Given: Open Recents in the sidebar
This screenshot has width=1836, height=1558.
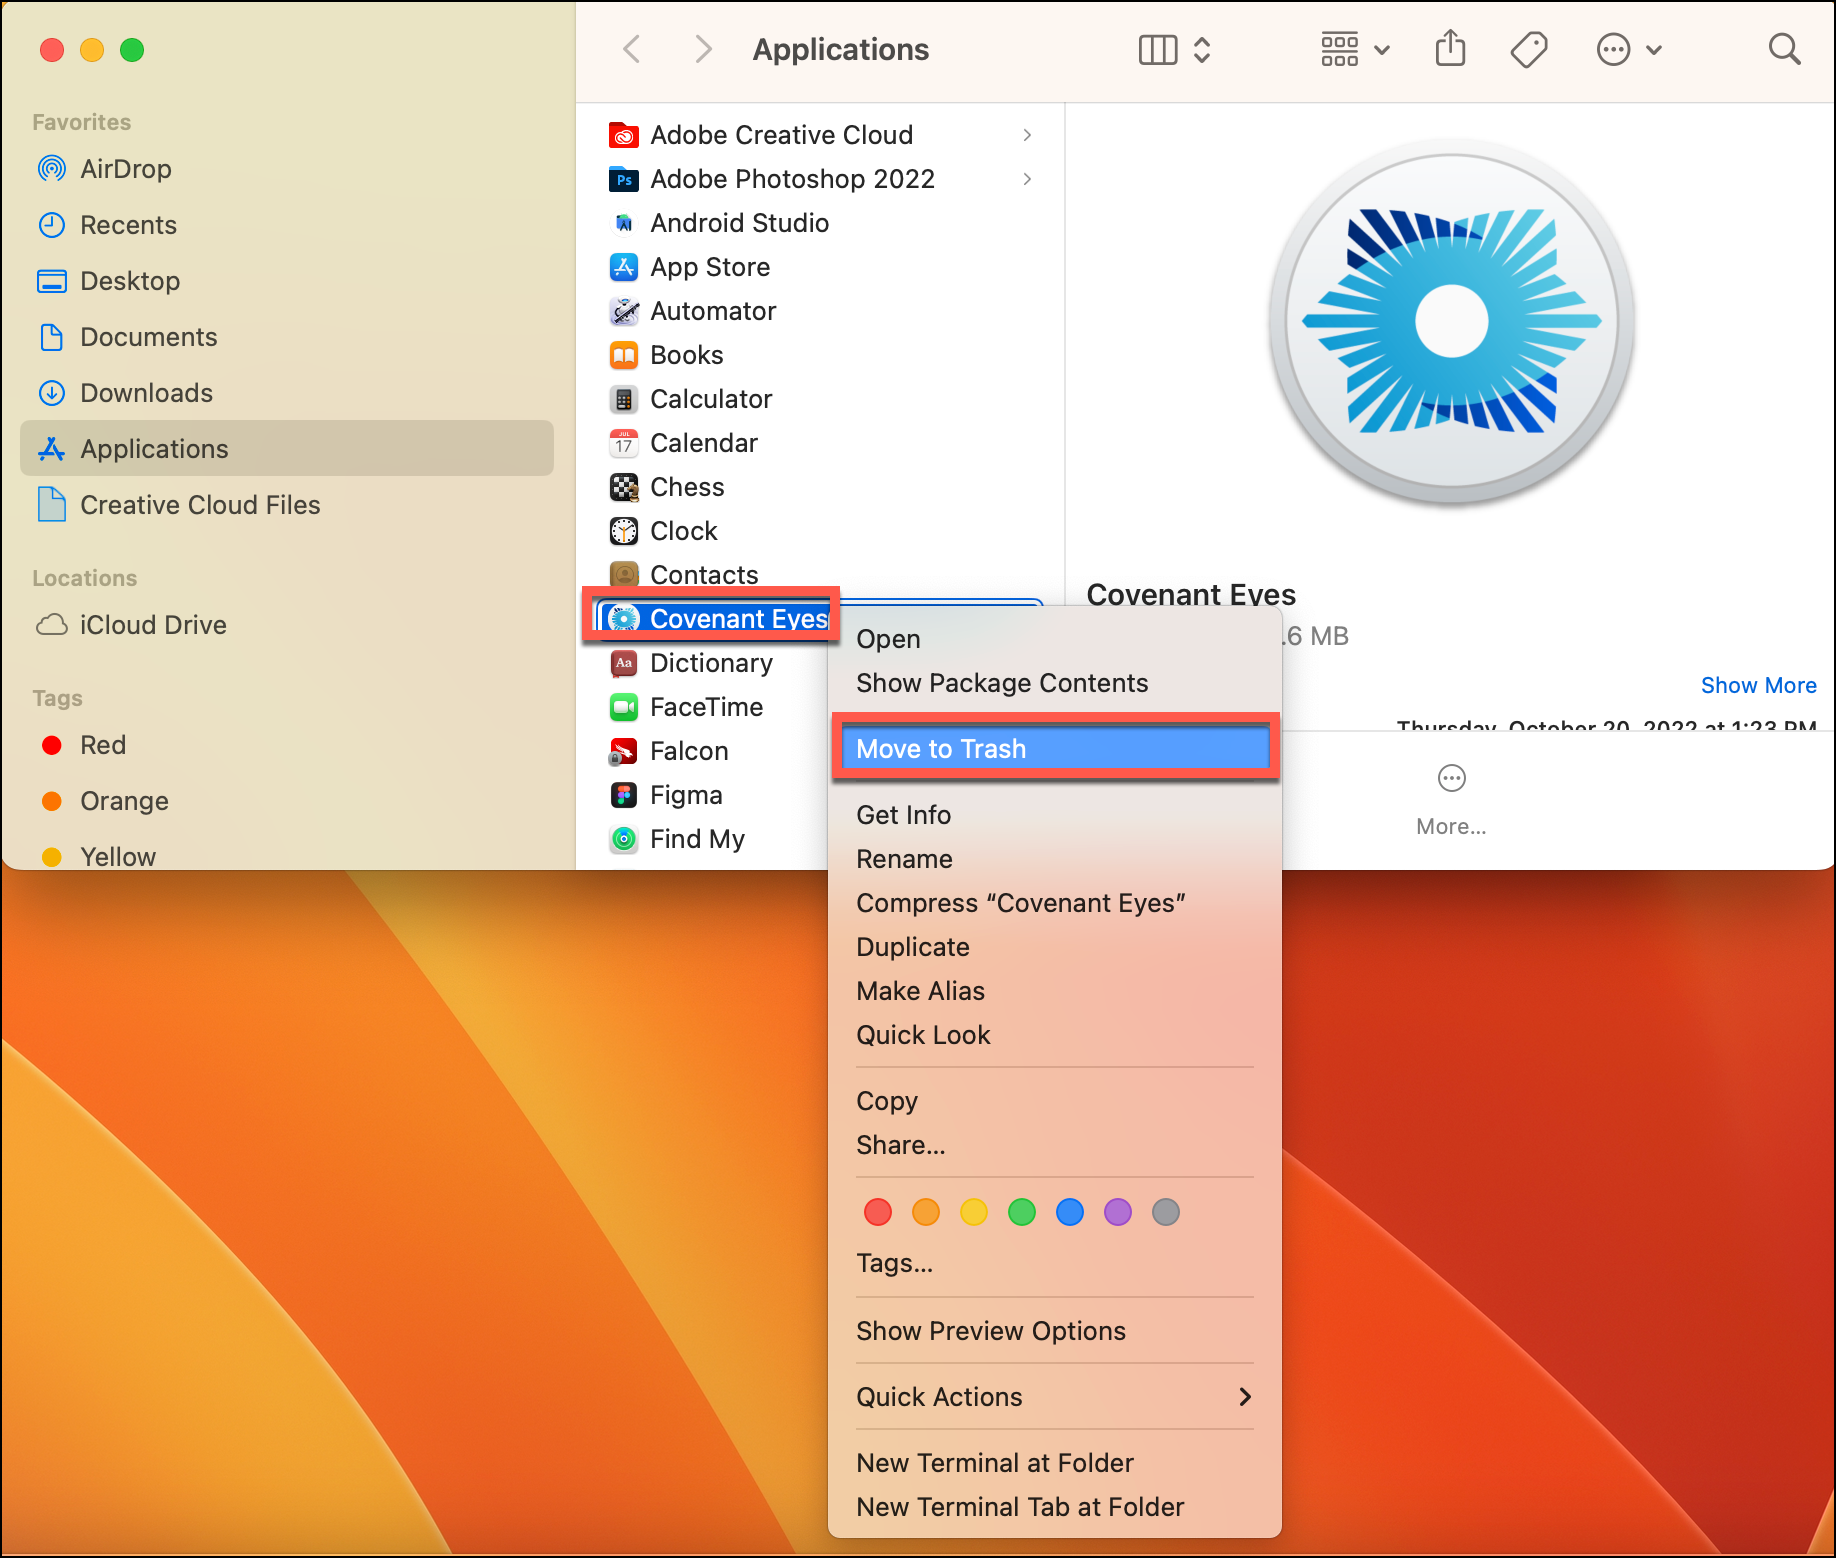Looking at the screenshot, I should coord(286,225).
